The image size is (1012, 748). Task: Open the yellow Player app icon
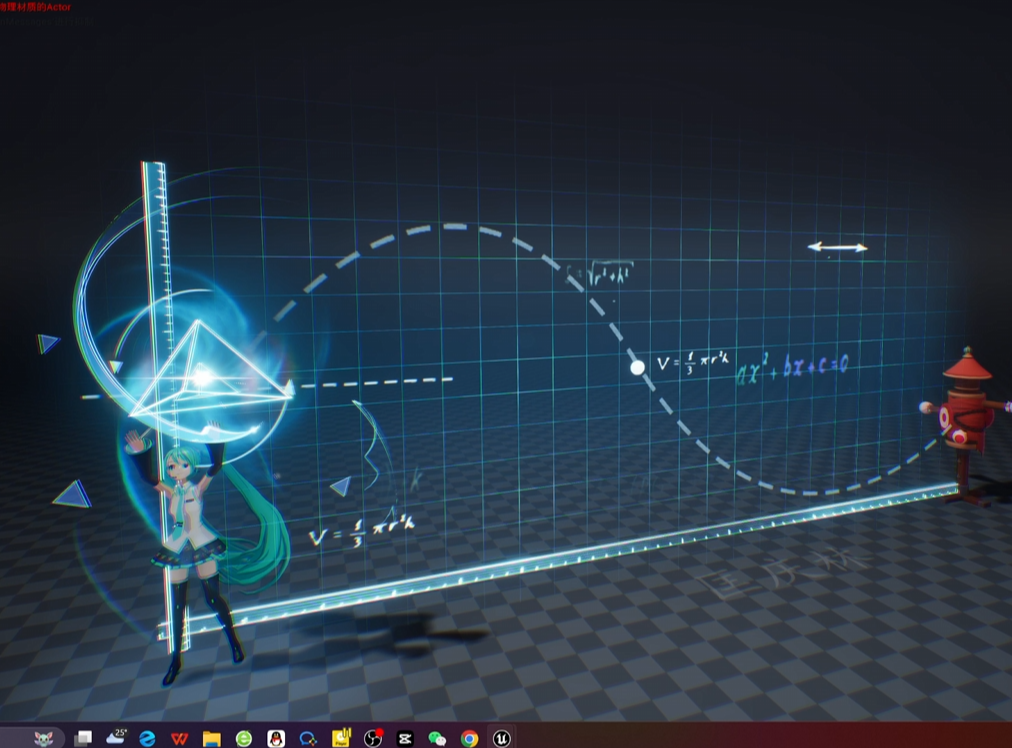point(341,737)
